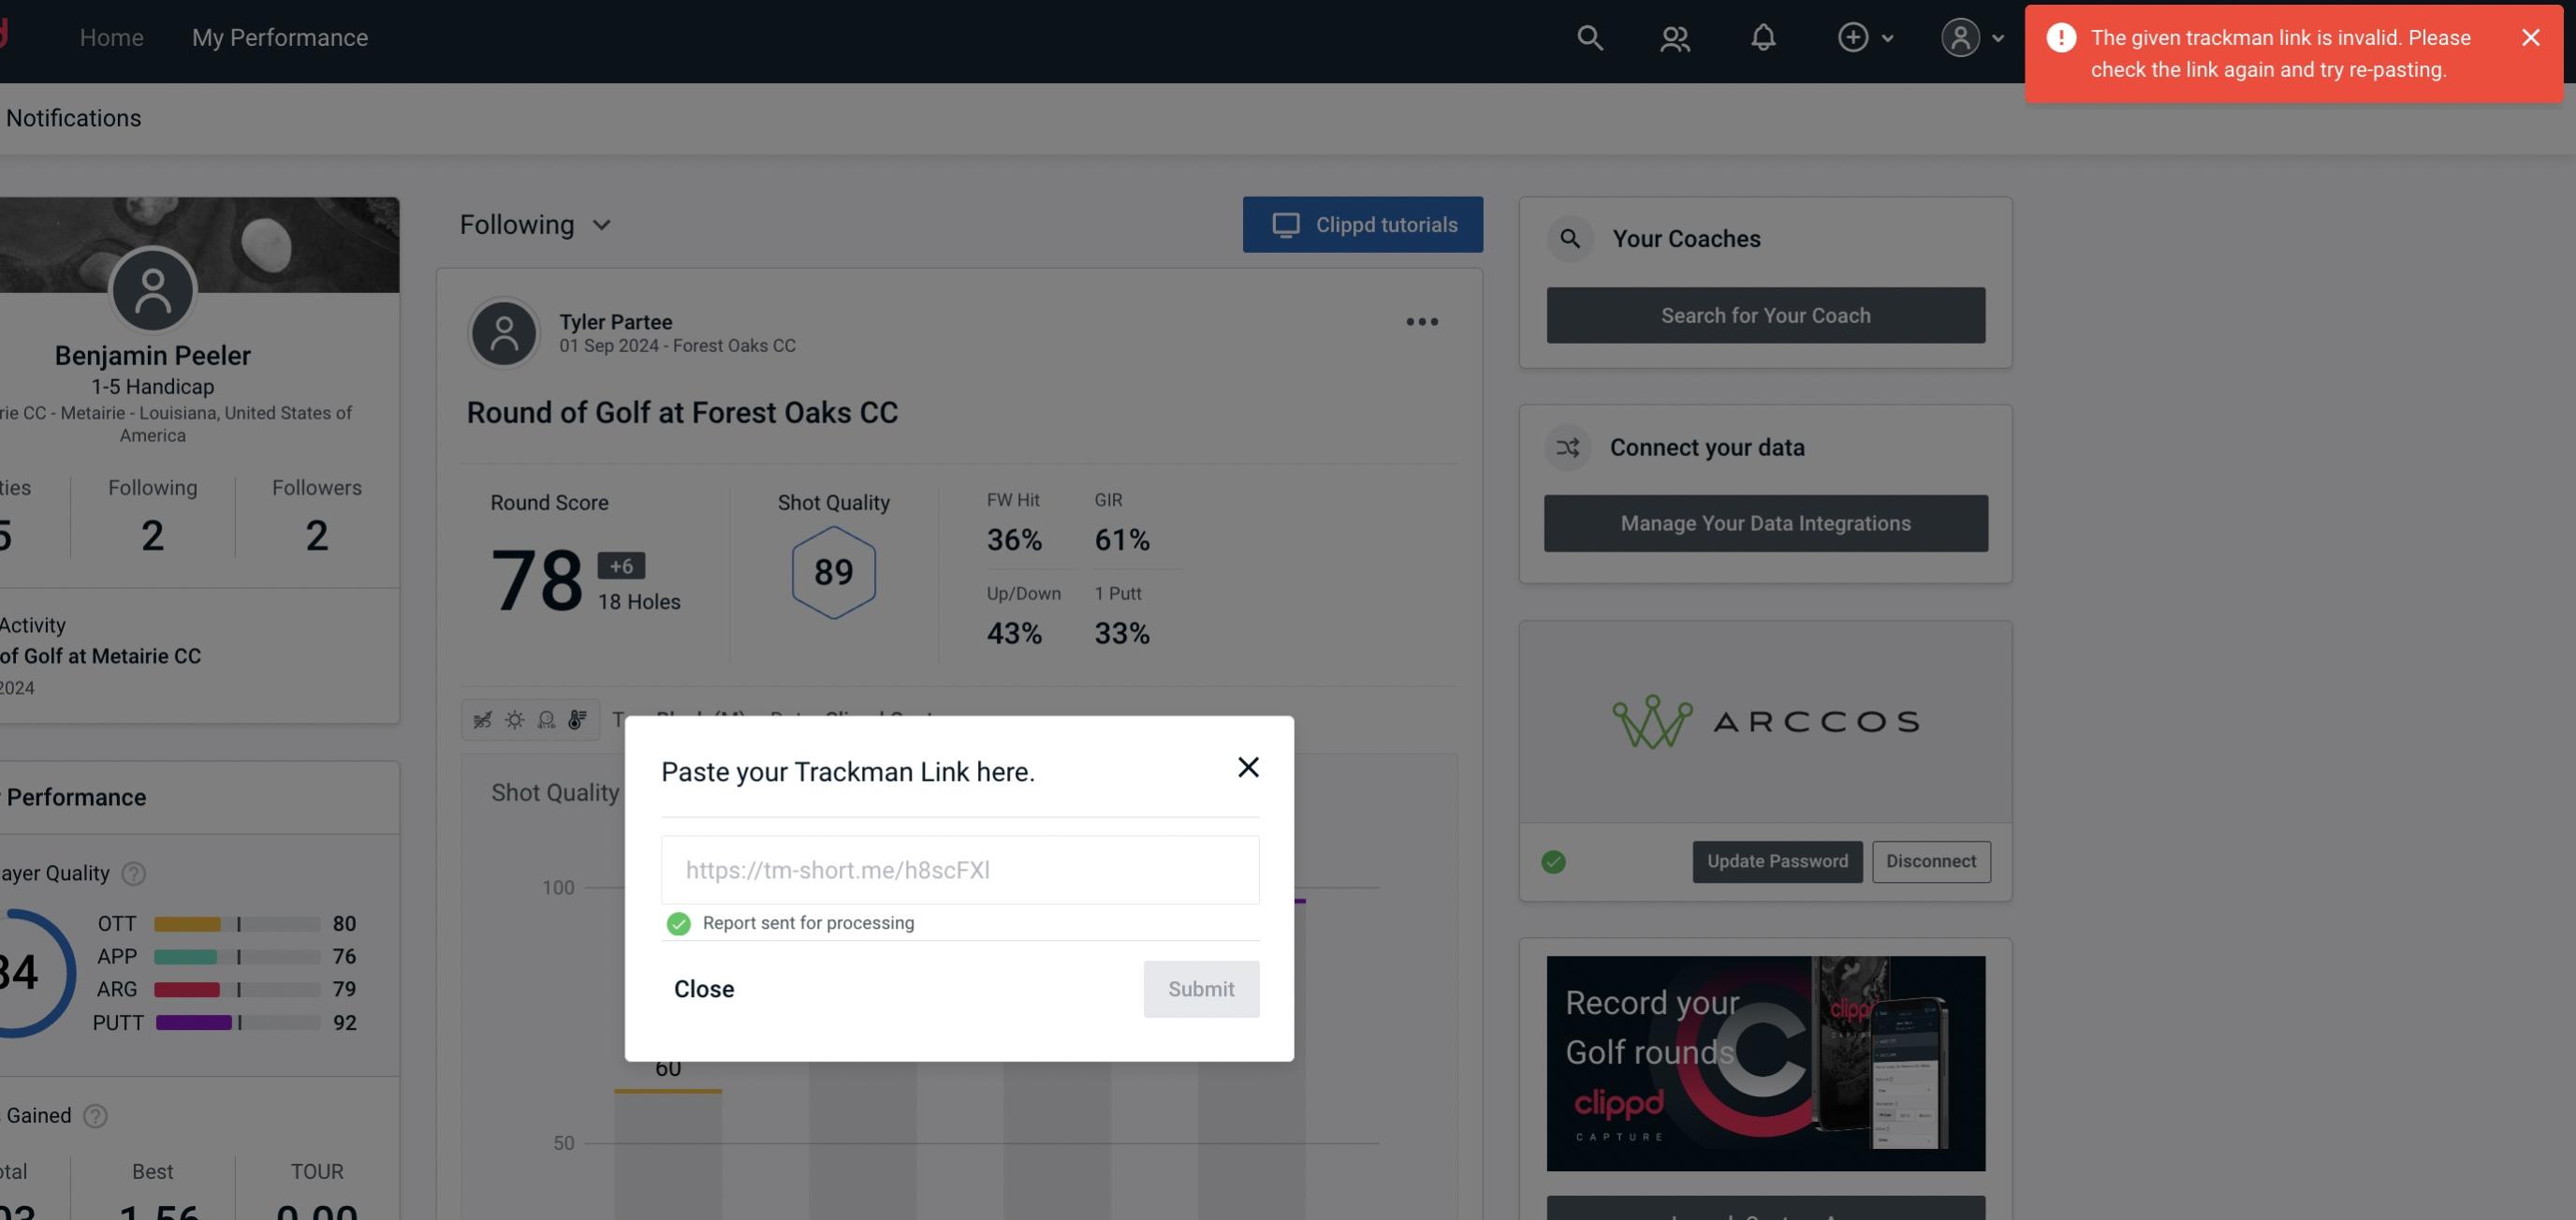2576x1220 pixels.
Task: Click the Search for Your Coach button
Action: 1766,316
